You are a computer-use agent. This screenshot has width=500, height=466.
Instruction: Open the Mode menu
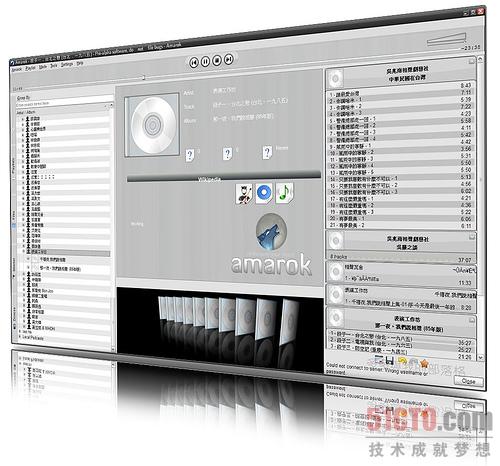pos(43,67)
